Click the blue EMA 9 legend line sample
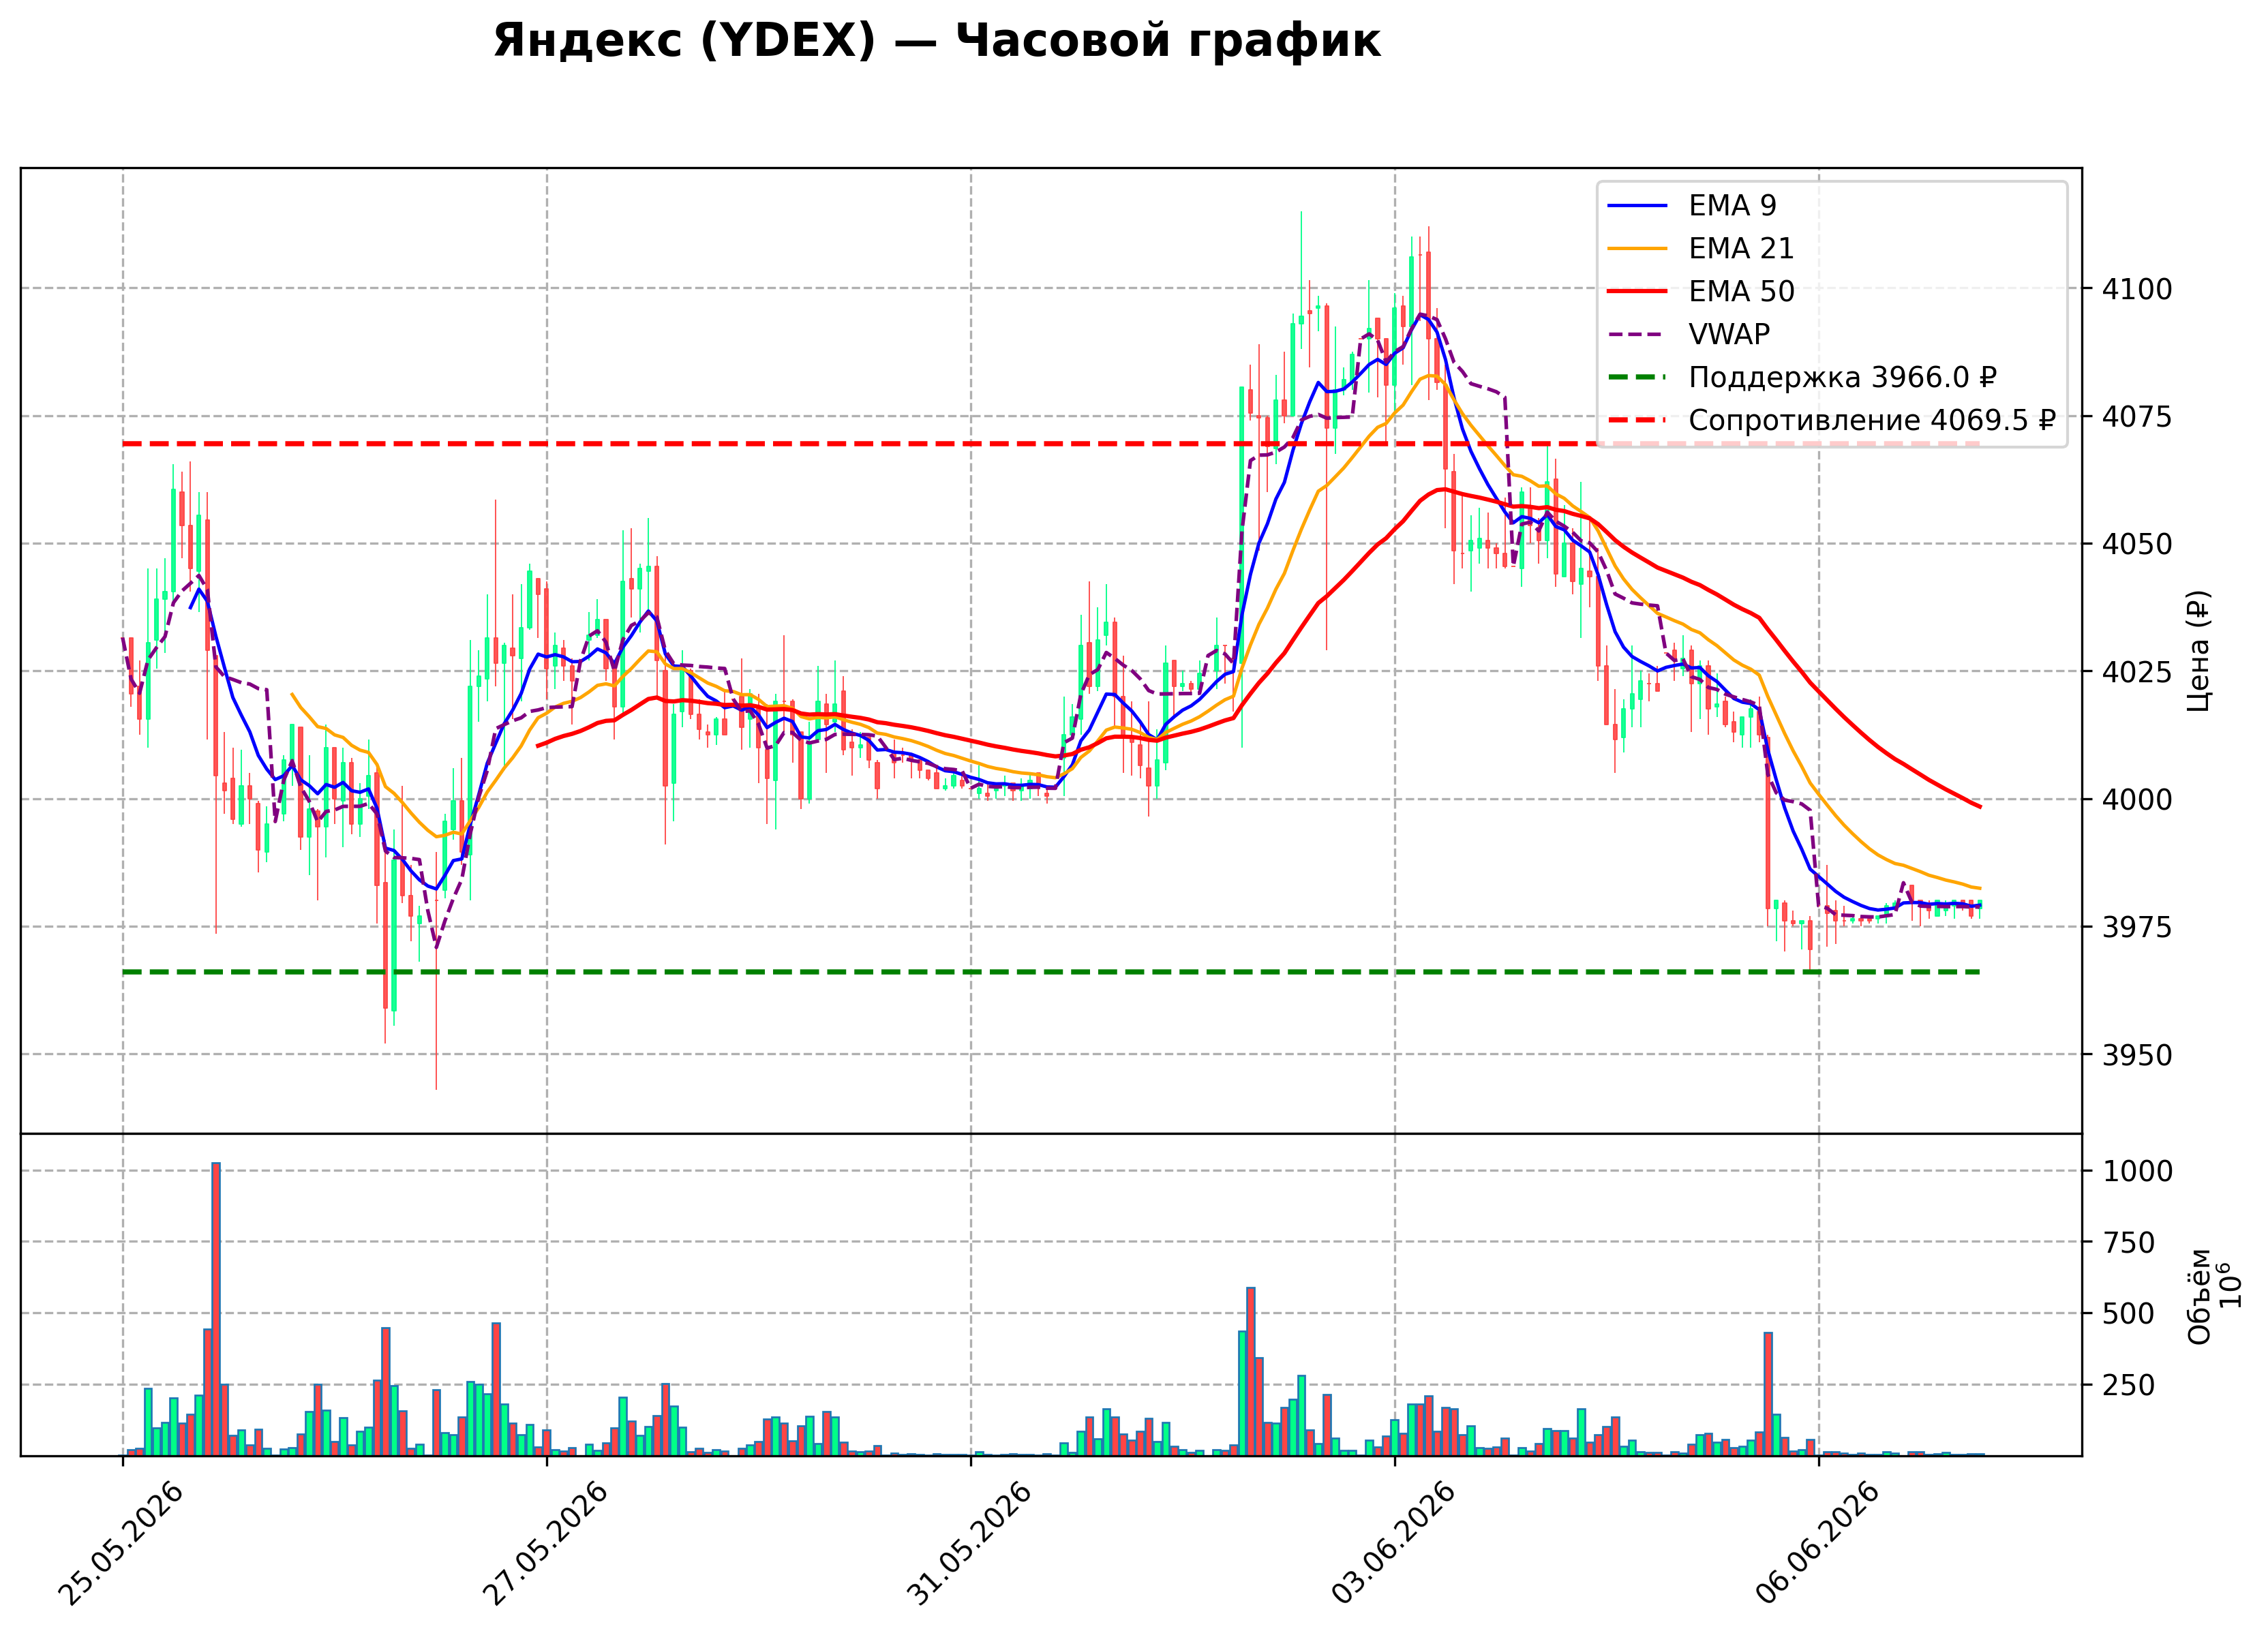This screenshot has height=1631, width=2268. click(1637, 206)
